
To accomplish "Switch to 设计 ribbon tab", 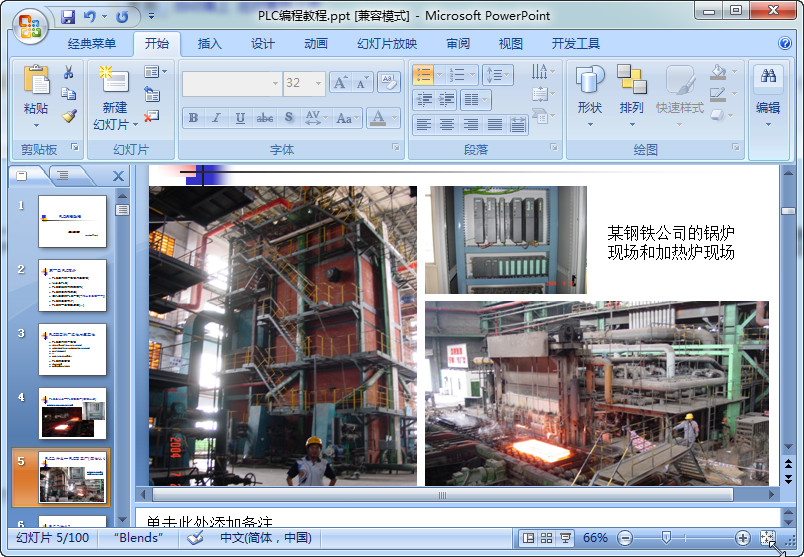I will (x=263, y=44).
